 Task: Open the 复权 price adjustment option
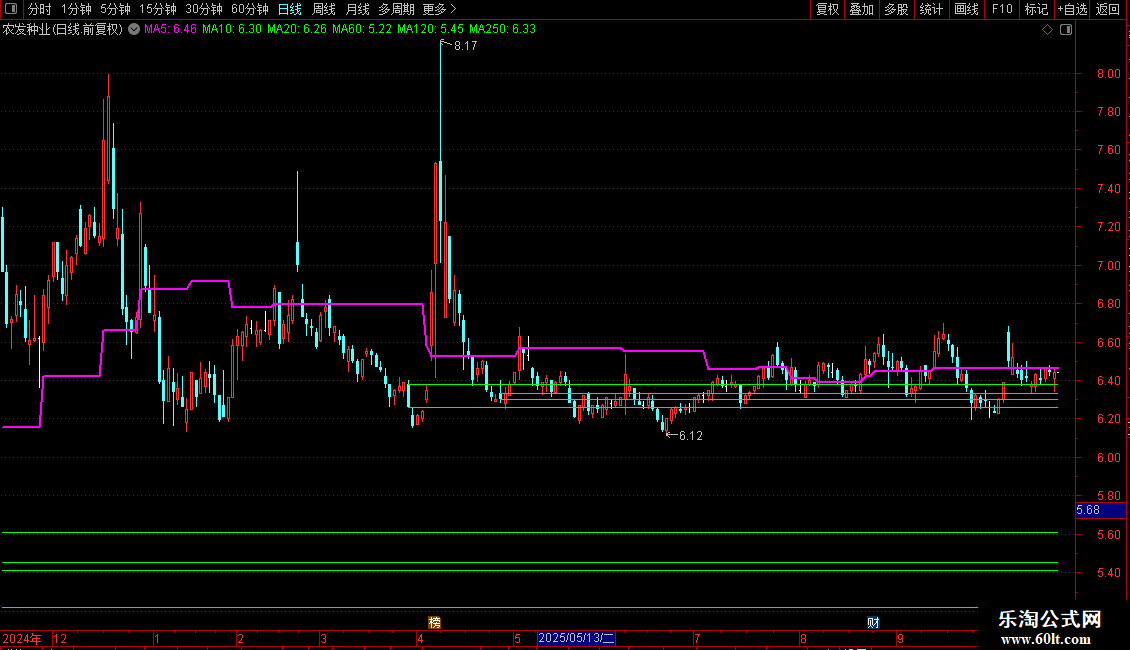coord(827,9)
